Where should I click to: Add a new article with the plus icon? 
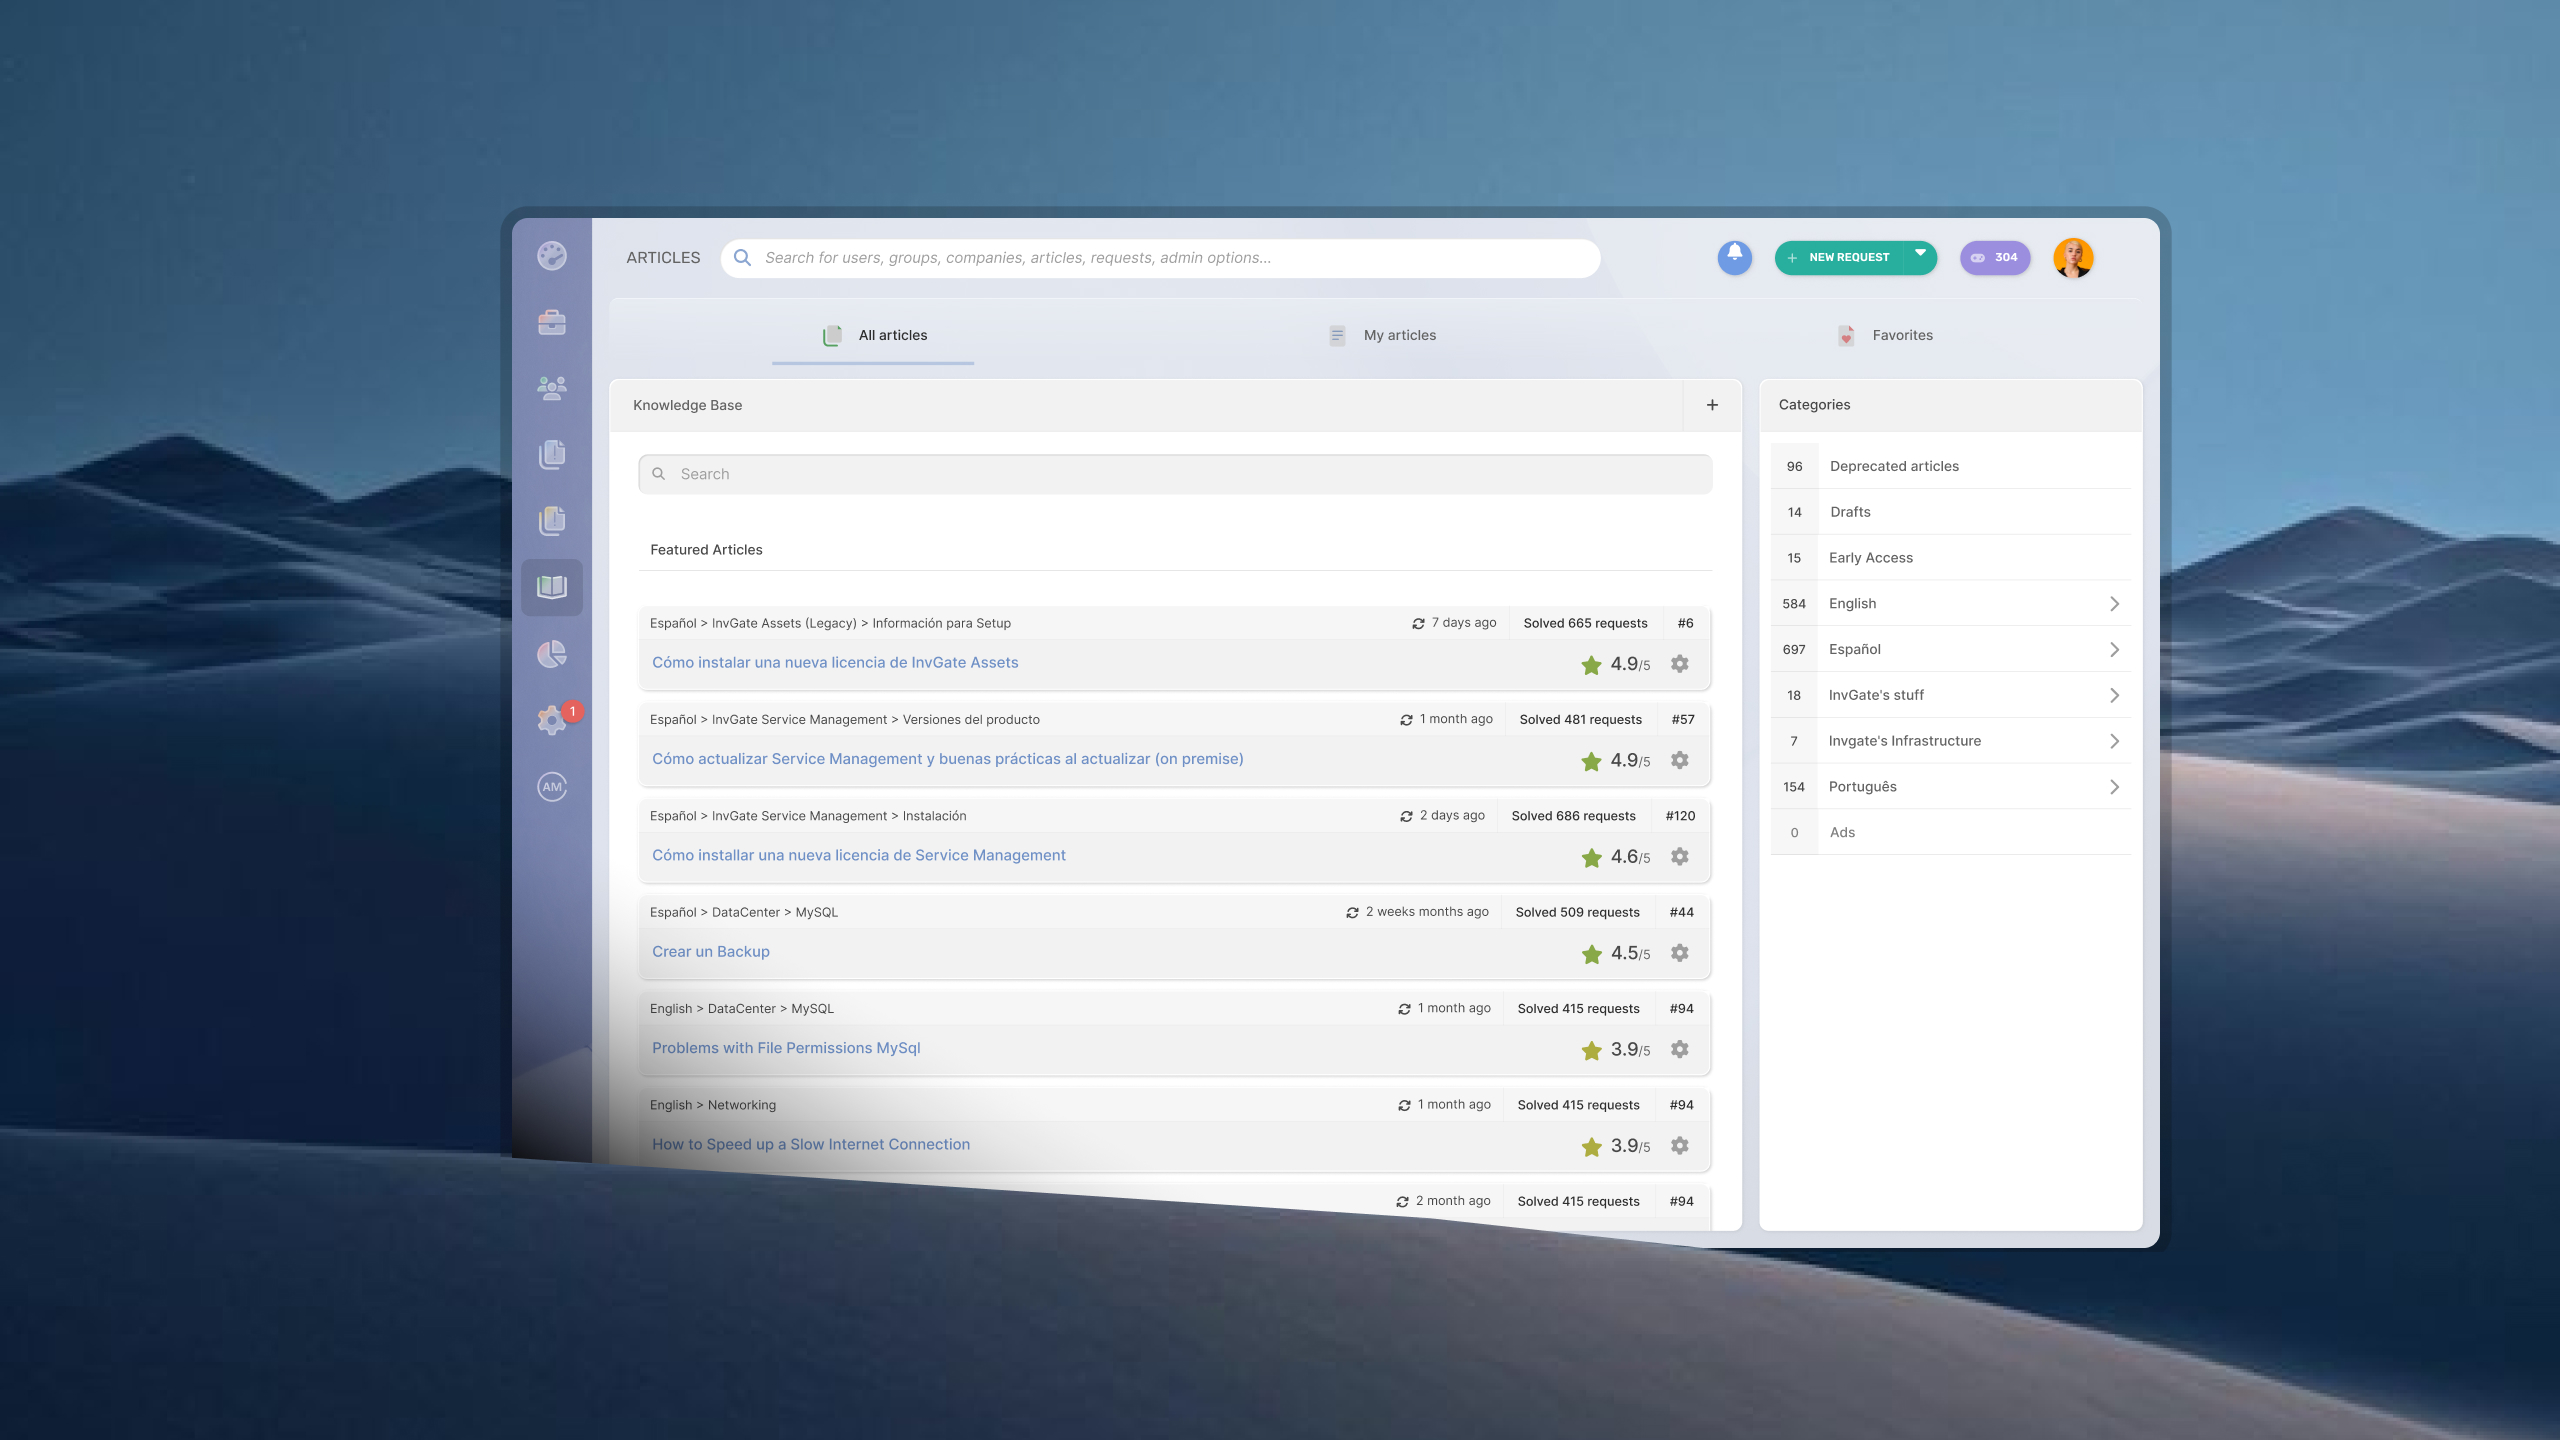click(x=1712, y=405)
